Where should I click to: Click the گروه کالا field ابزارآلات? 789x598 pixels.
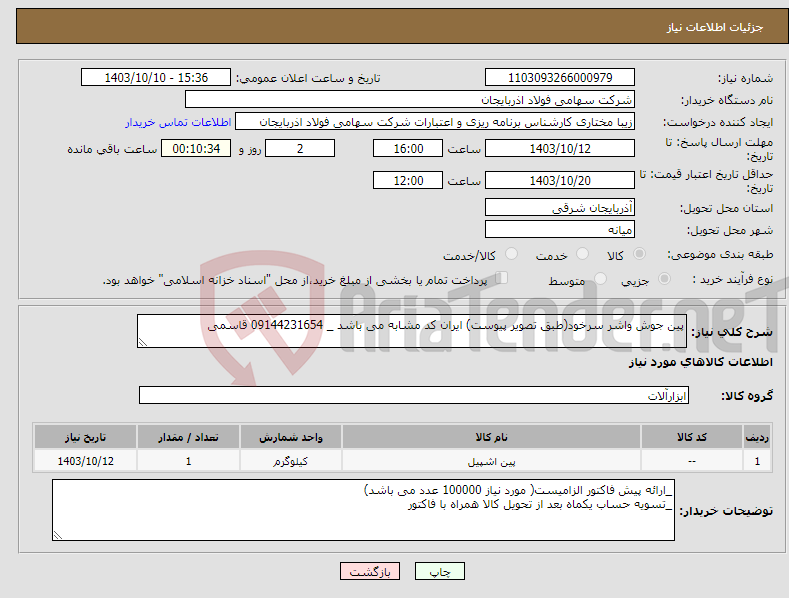point(414,395)
